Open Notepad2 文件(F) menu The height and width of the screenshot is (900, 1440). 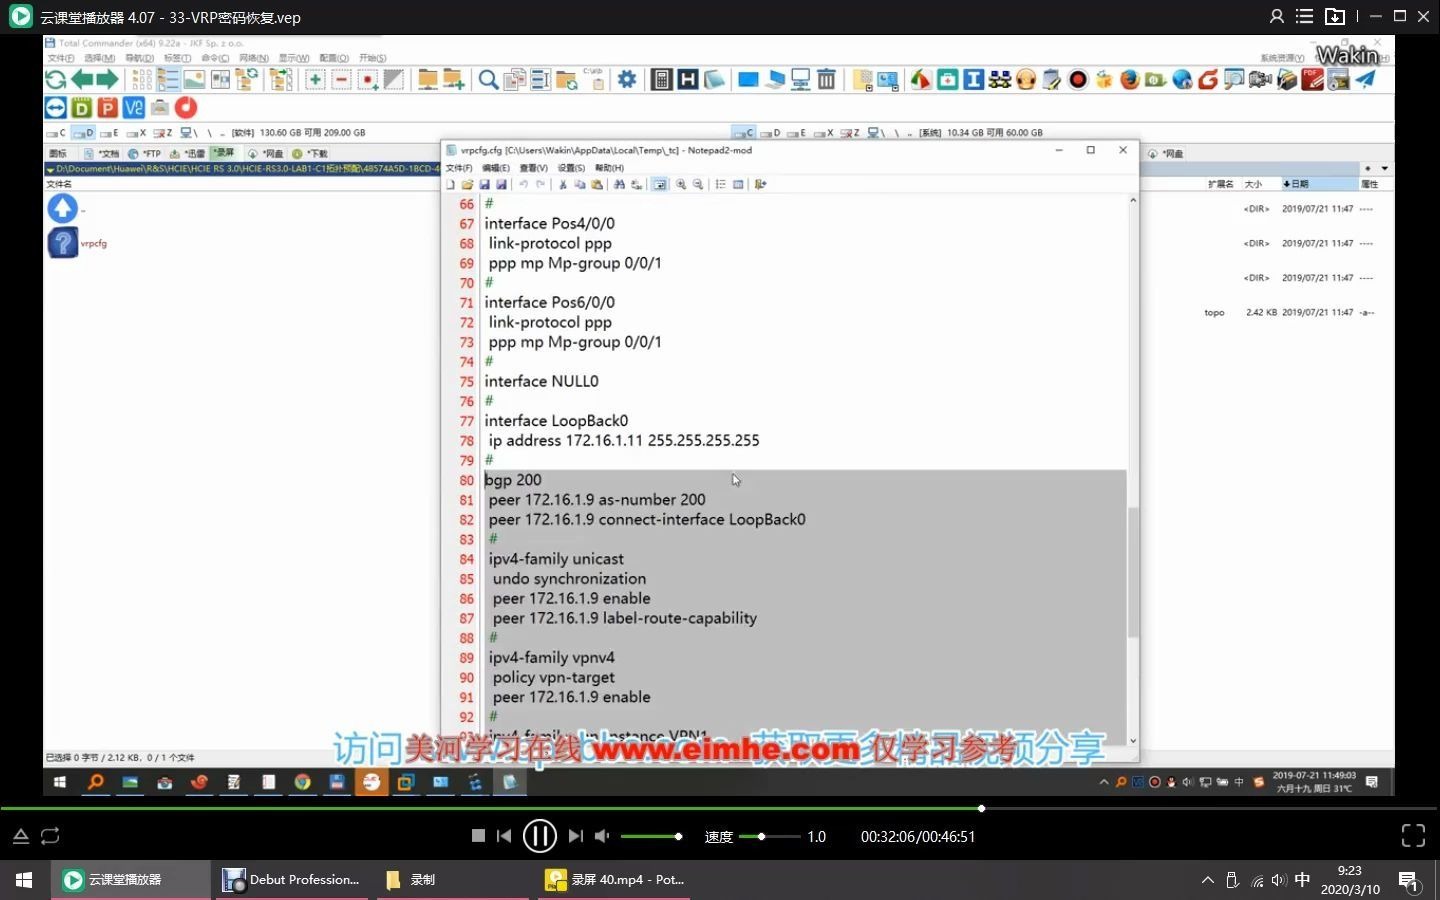459,168
